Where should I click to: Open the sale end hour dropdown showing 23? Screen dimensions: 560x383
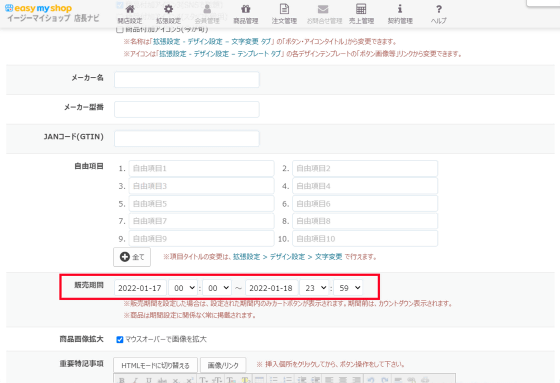pyautogui.click(x=314, y=288)
